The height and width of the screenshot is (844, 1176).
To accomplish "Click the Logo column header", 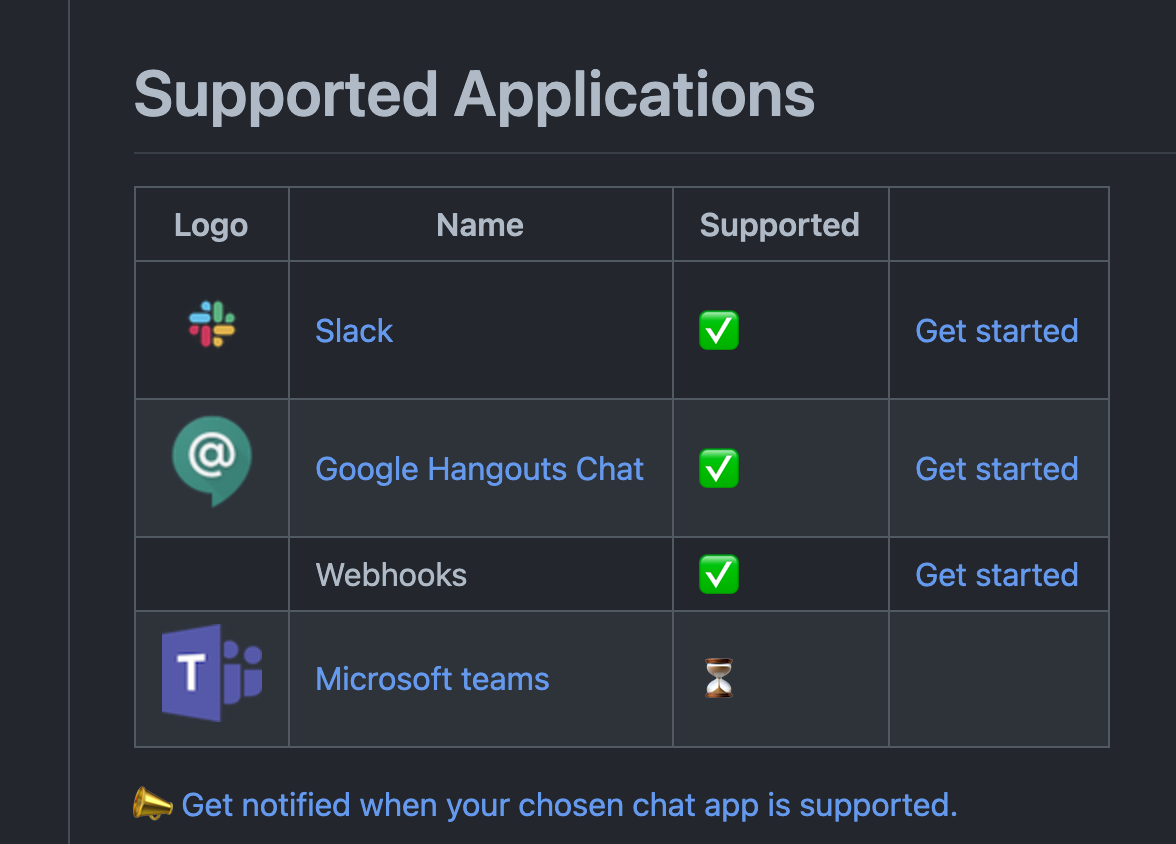I will (211, 225).
